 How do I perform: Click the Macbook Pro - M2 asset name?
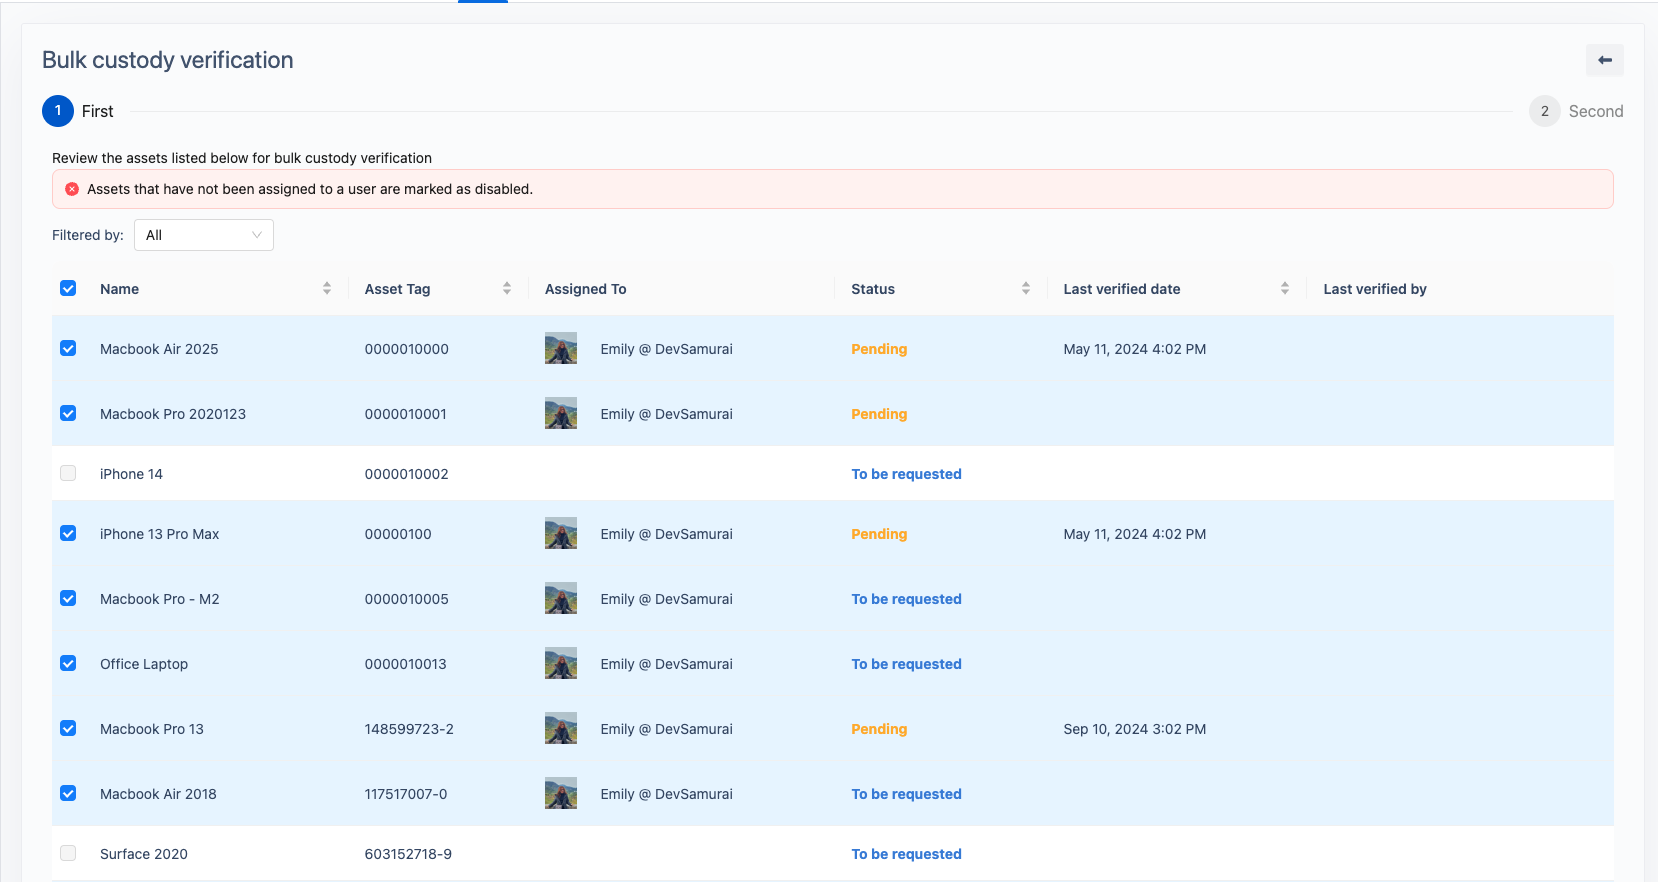(x=160, y=599)
